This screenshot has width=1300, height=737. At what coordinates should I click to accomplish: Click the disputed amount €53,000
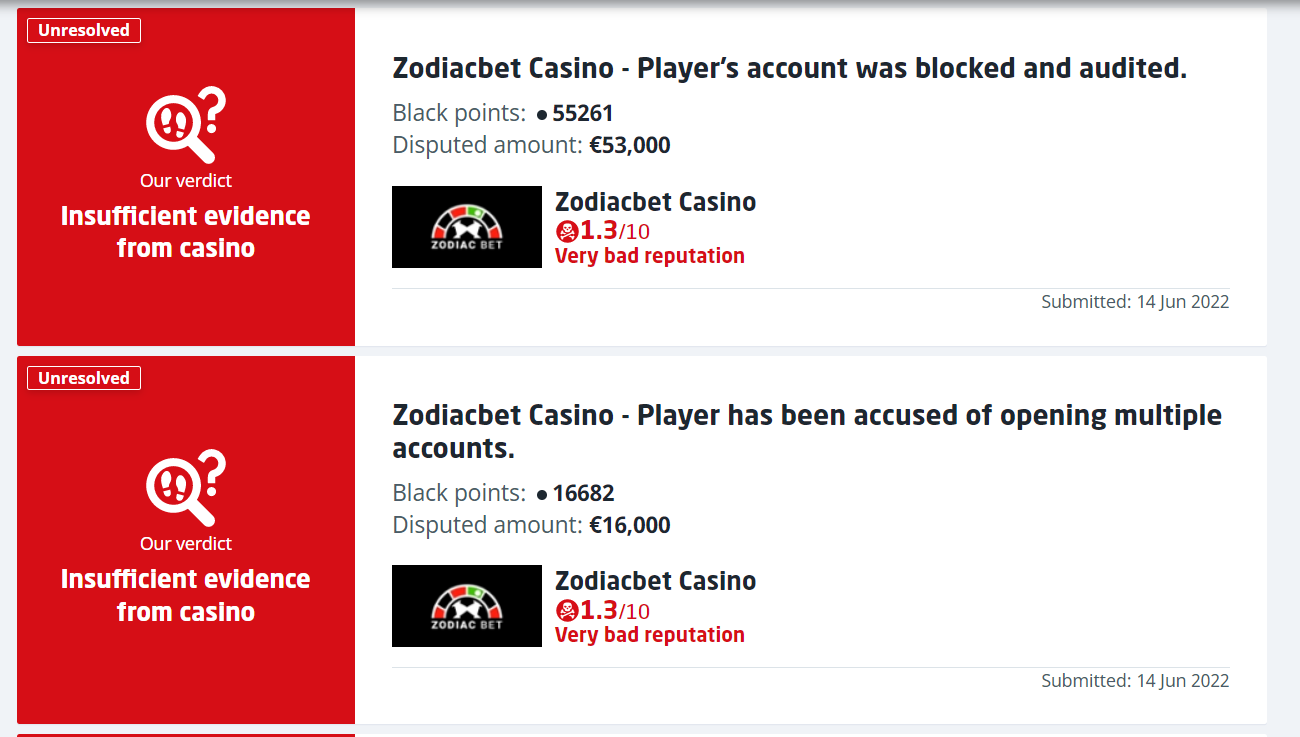coord(630,145)
